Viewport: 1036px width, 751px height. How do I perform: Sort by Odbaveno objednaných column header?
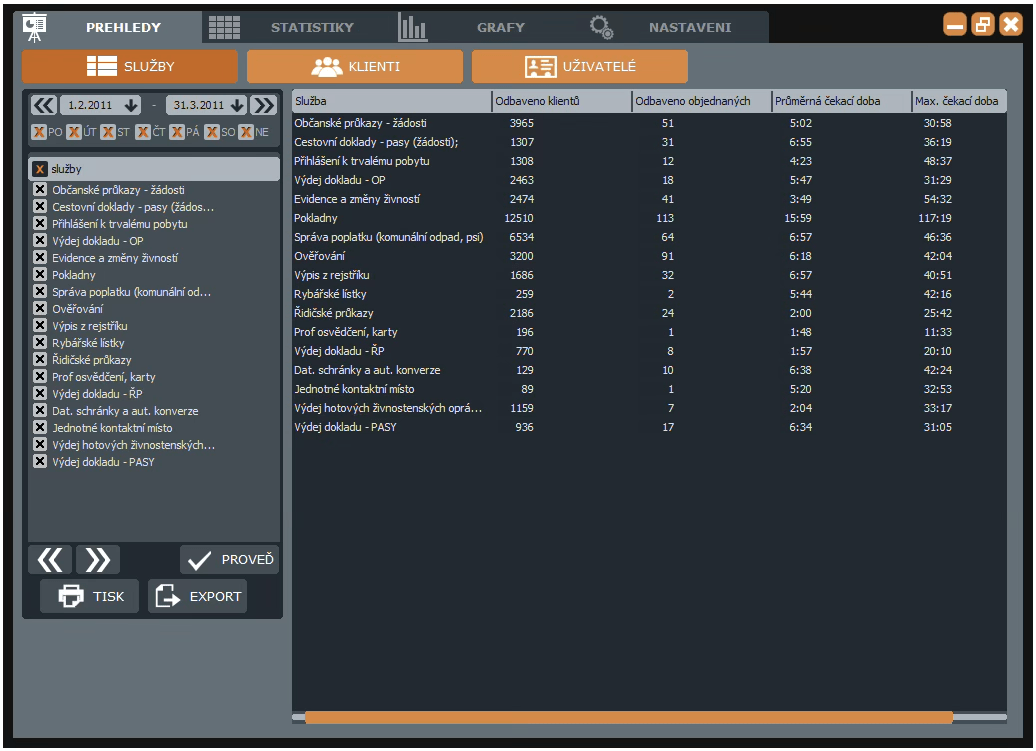[702, 101]
